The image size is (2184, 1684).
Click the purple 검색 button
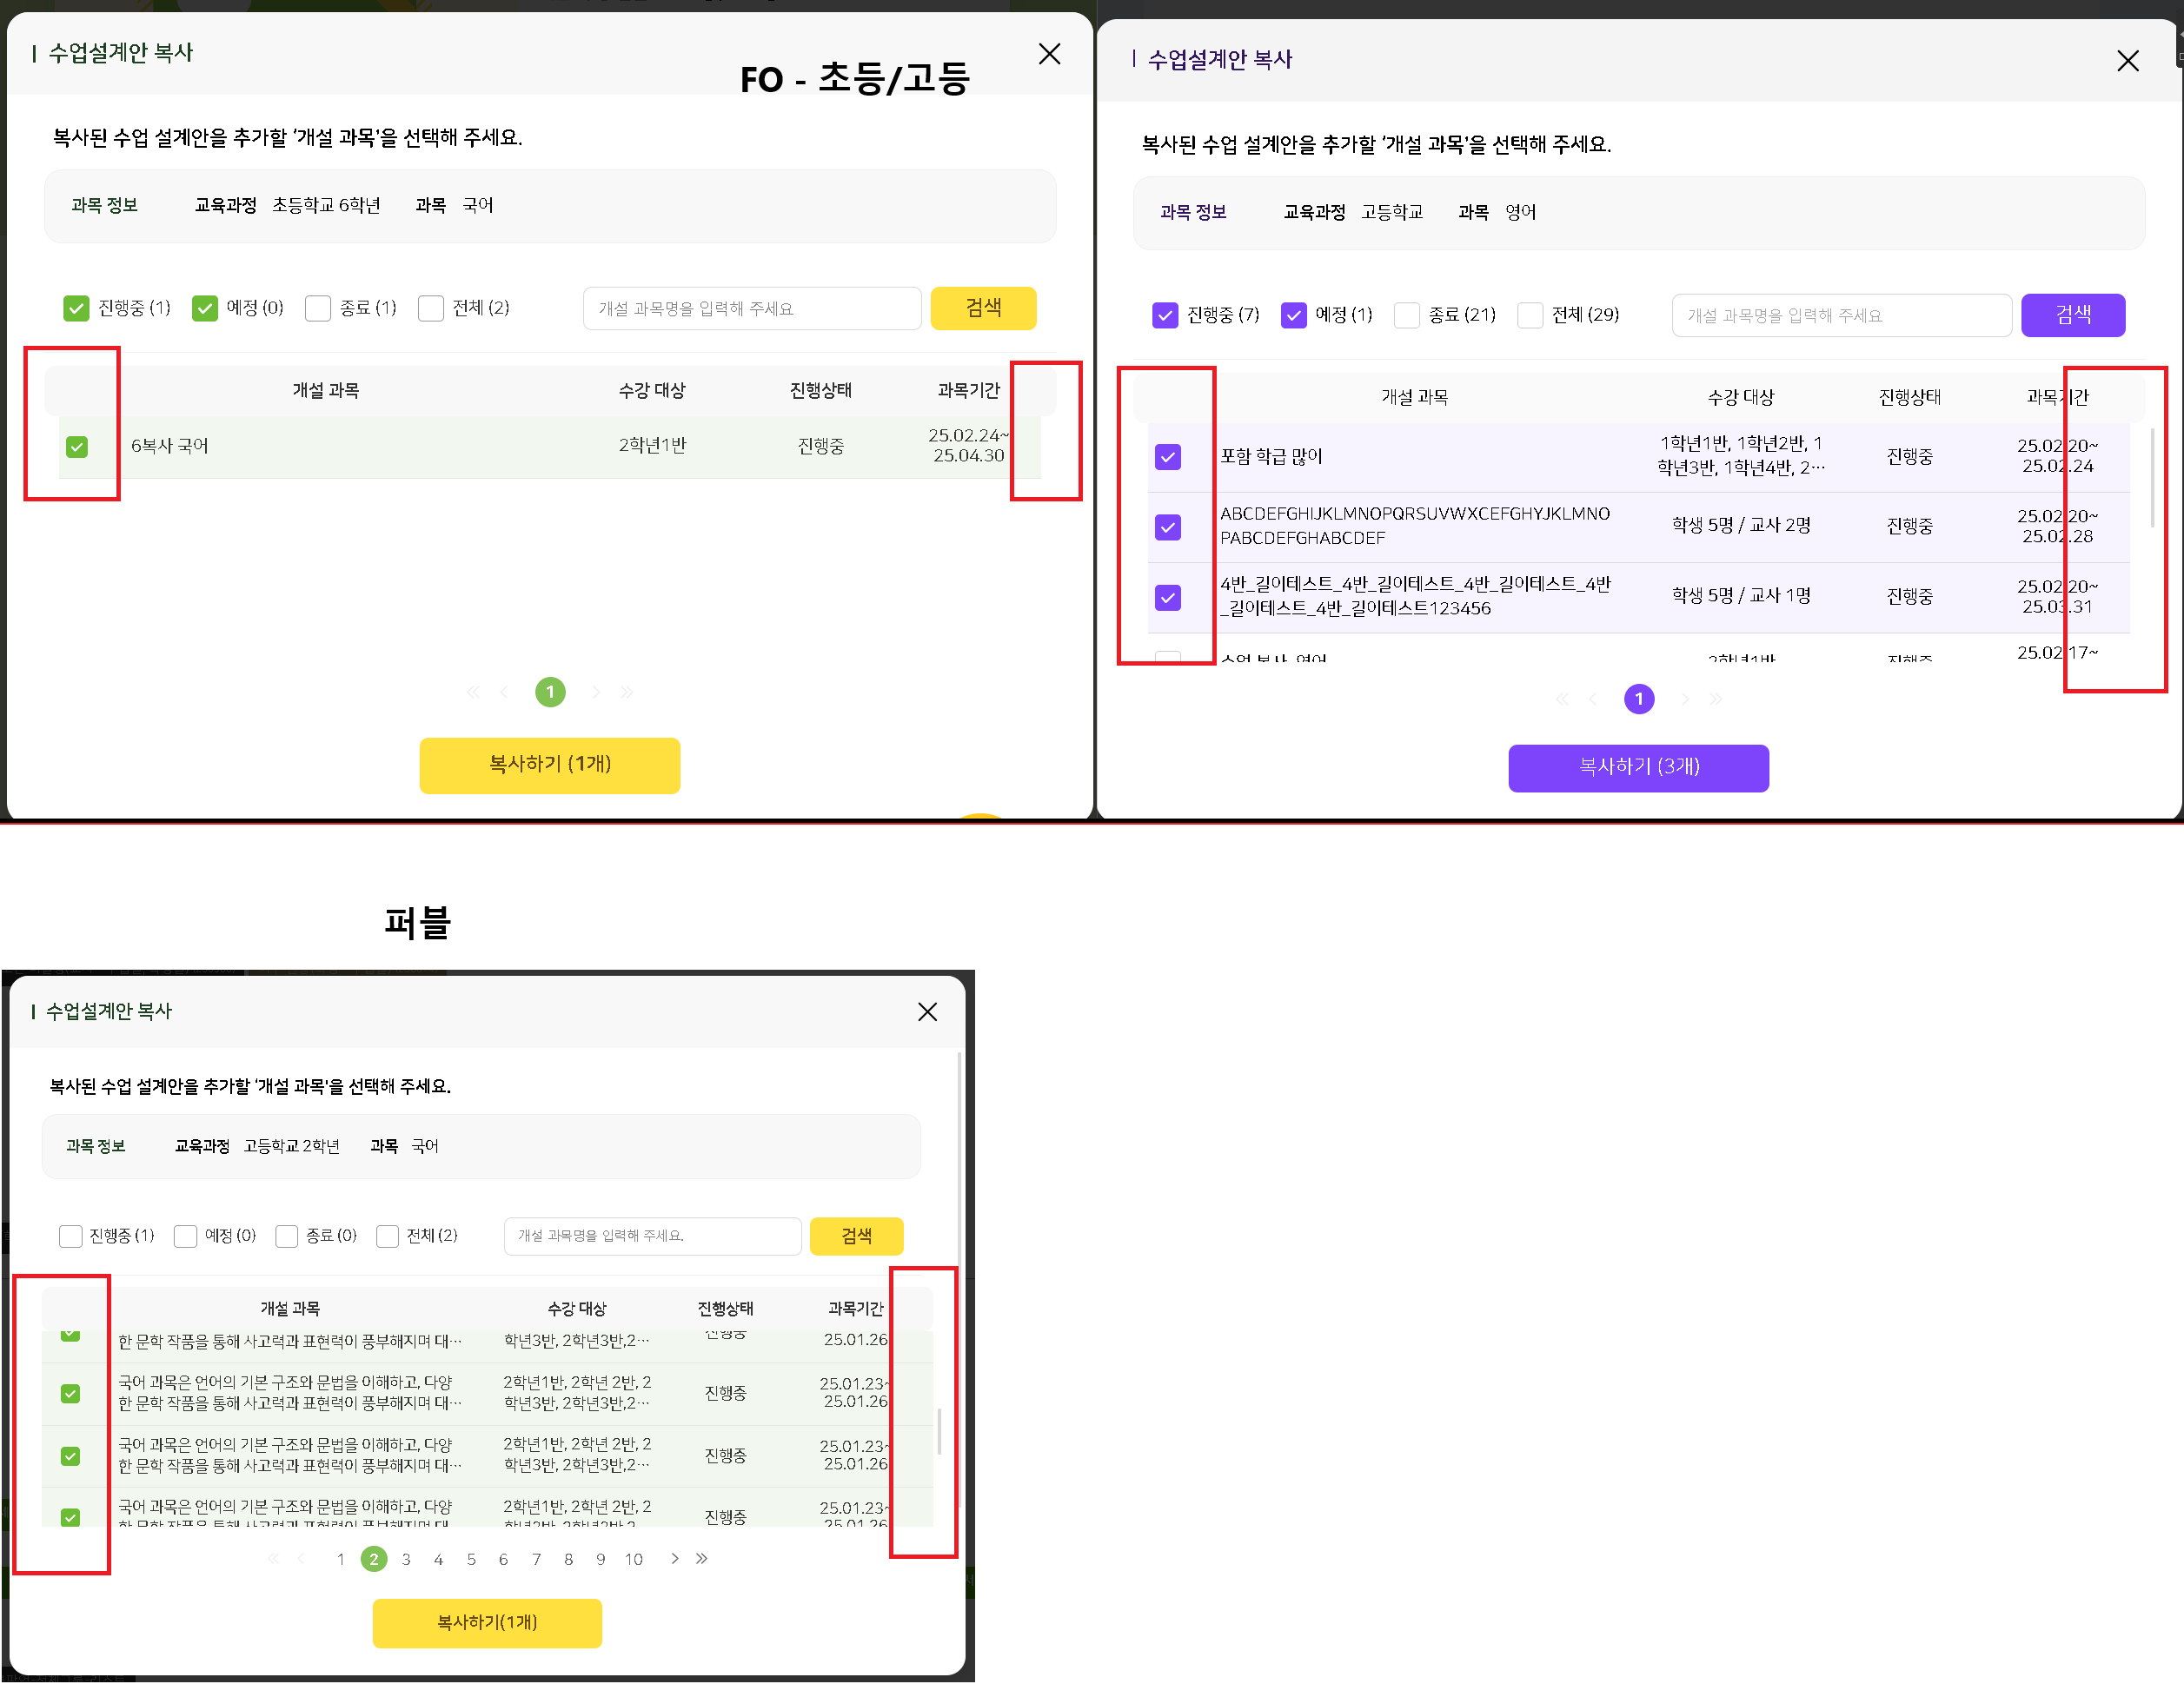point(2072,315)
